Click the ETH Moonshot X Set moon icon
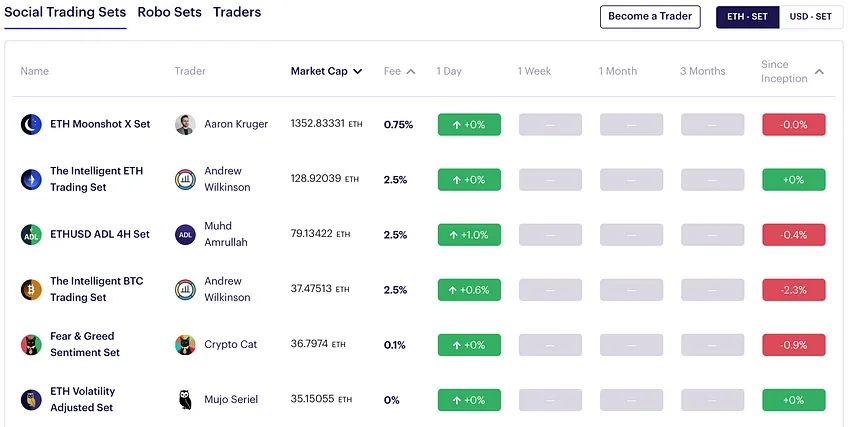The image size is (848, 427). pyautogui.click(x=31, y=124)
